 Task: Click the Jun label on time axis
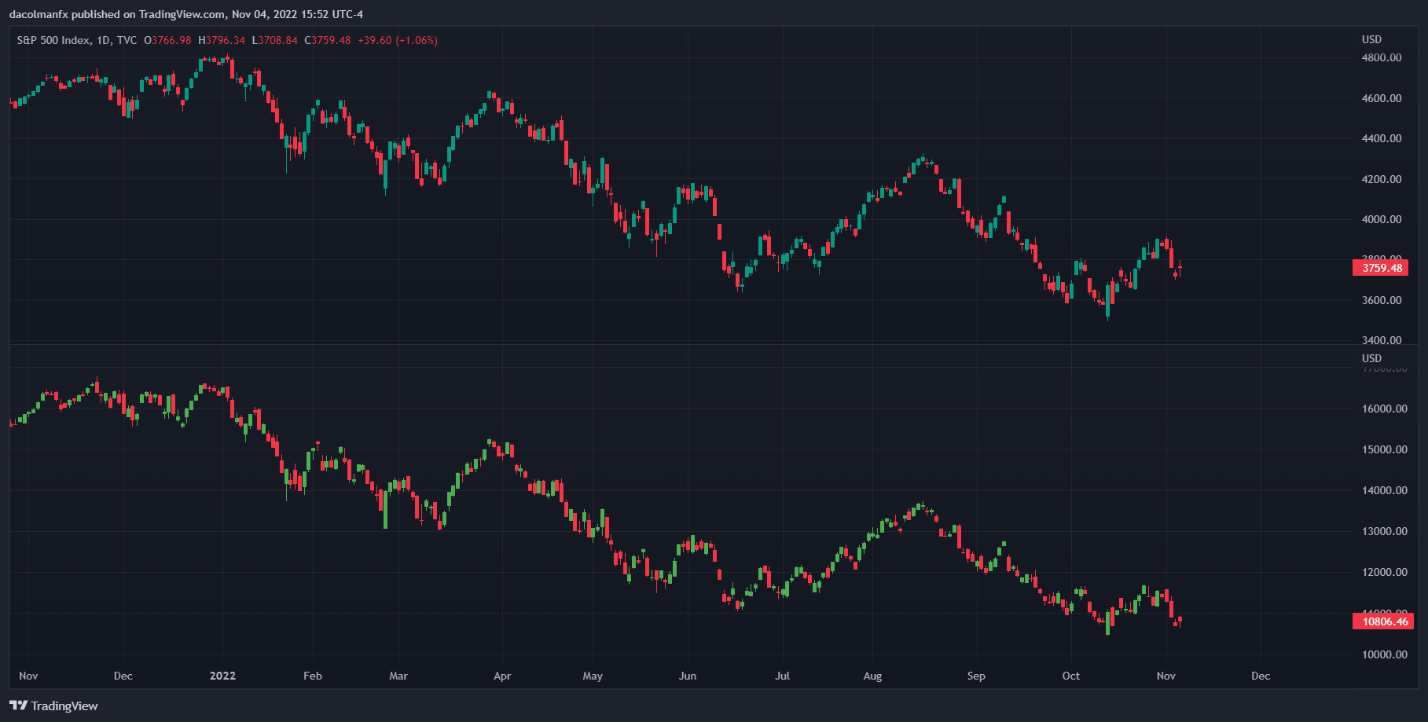[x=687, y=676]
